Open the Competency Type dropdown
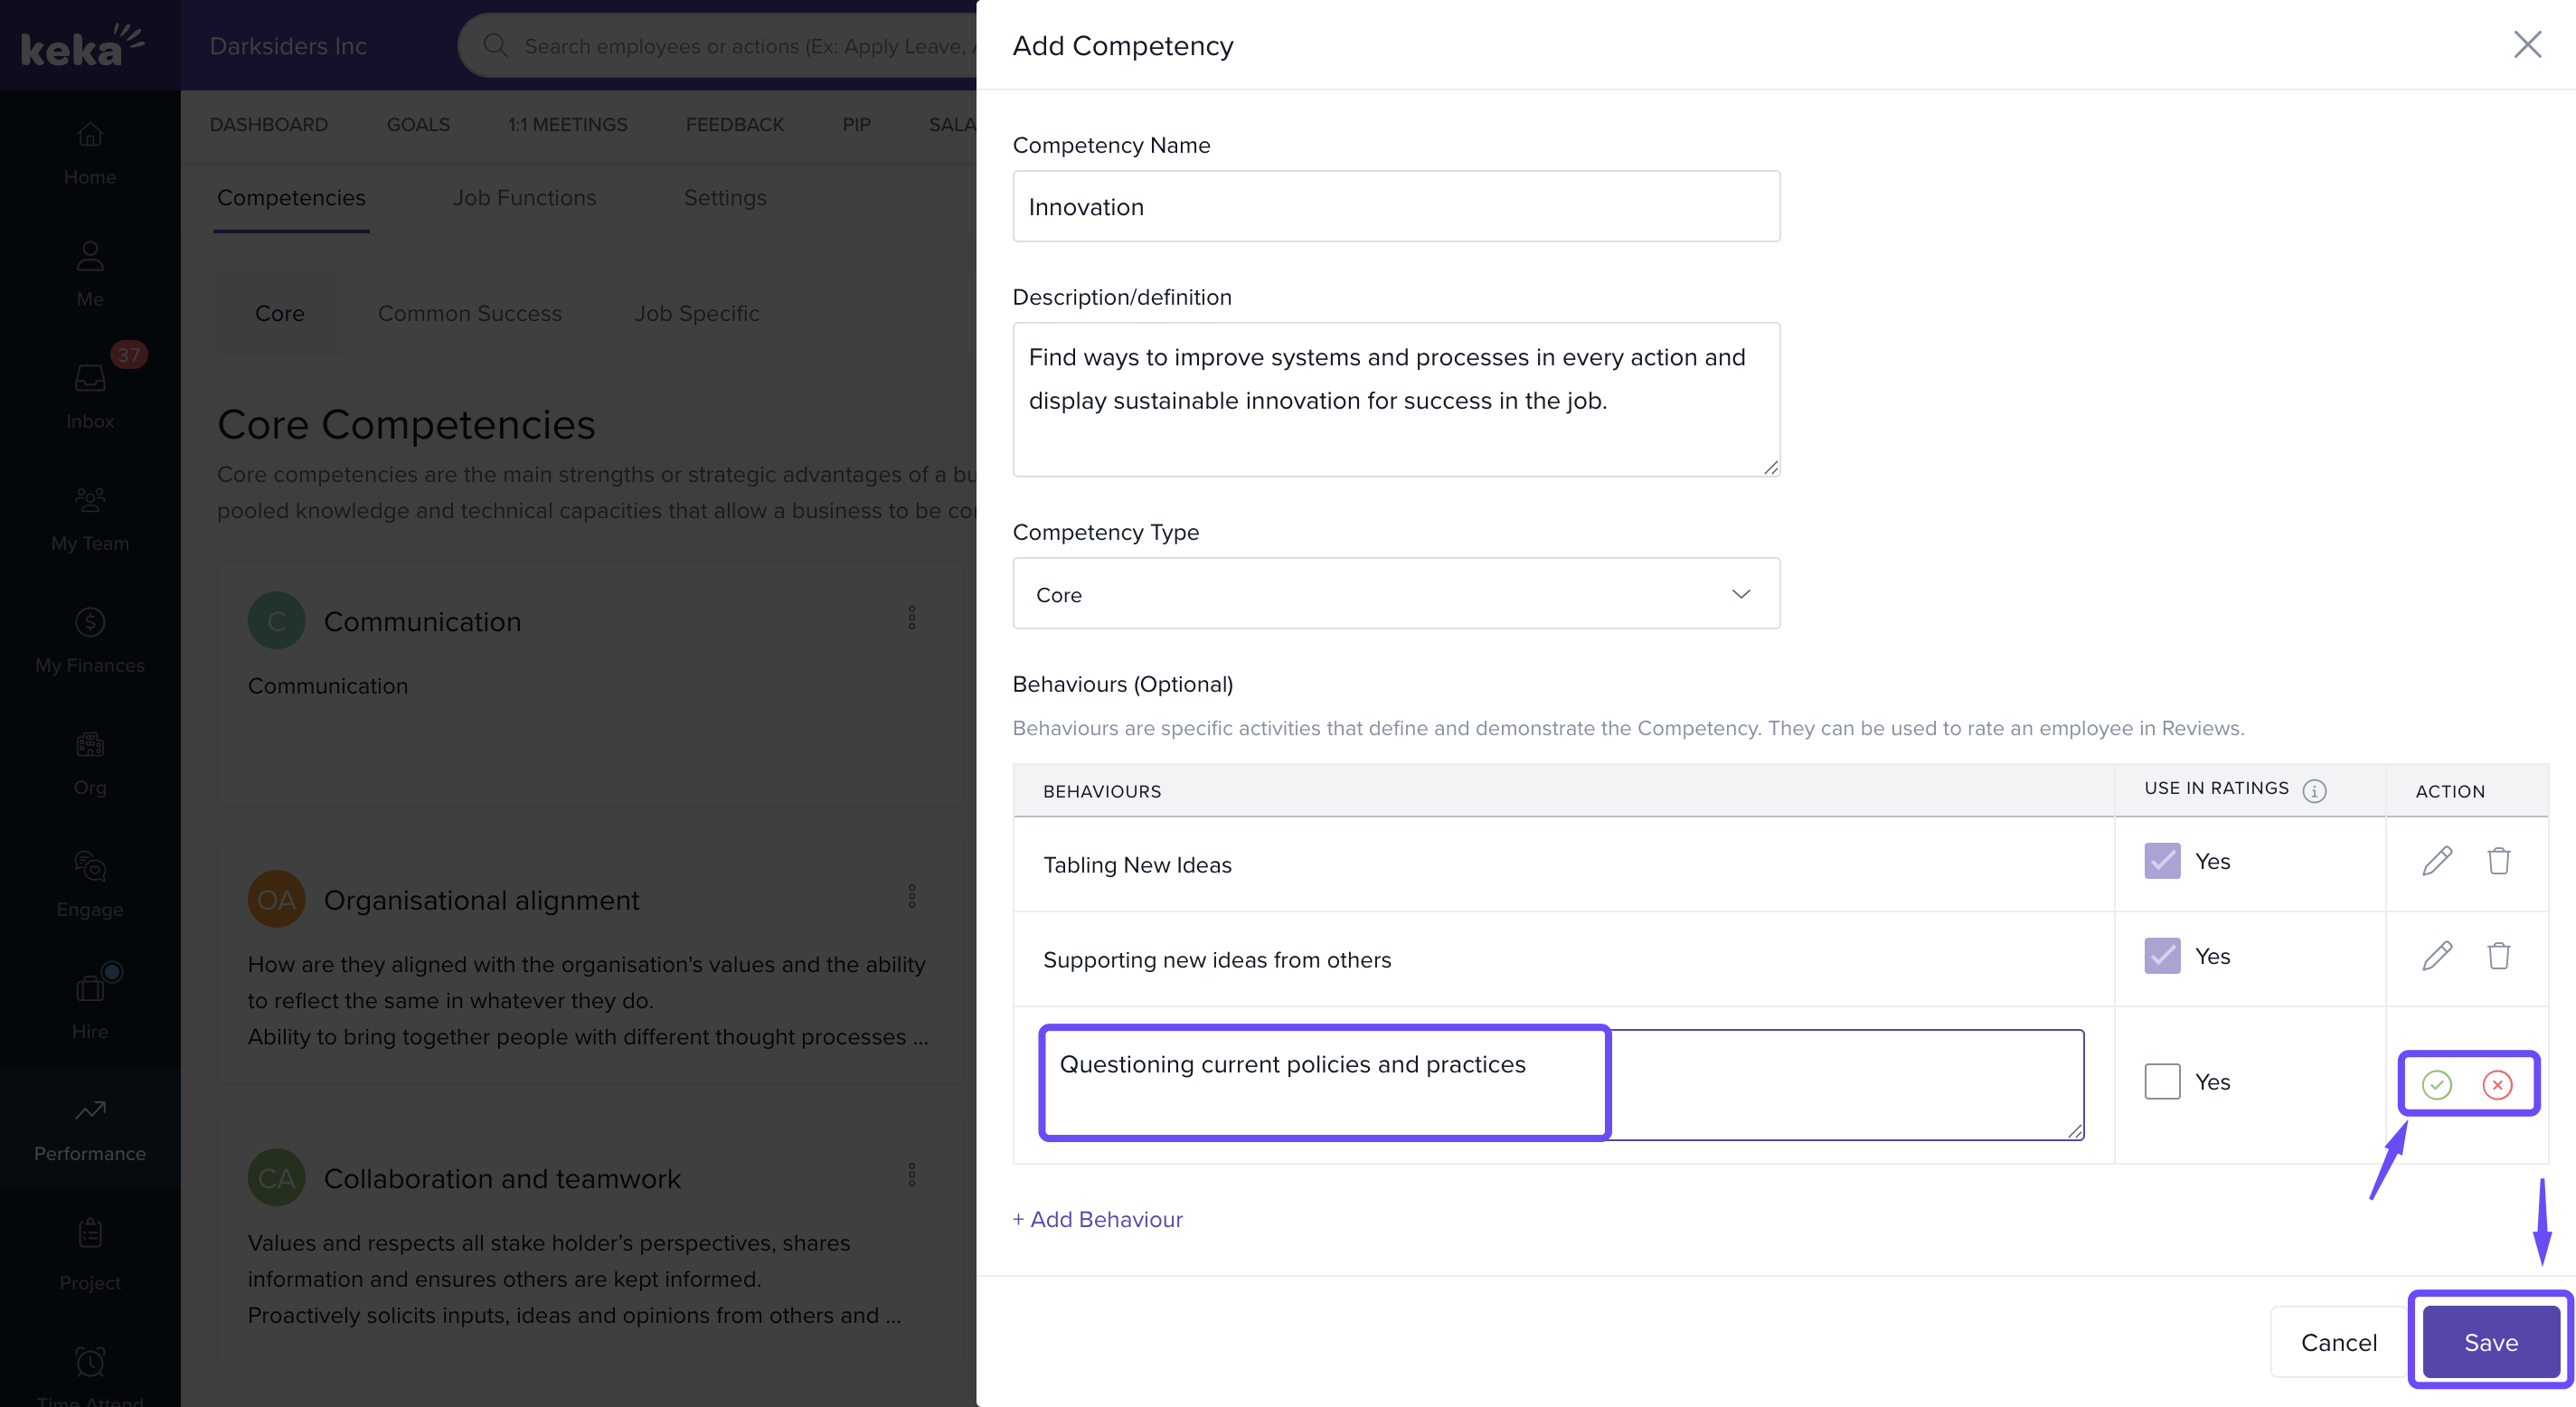 [x=1395, y=594]
